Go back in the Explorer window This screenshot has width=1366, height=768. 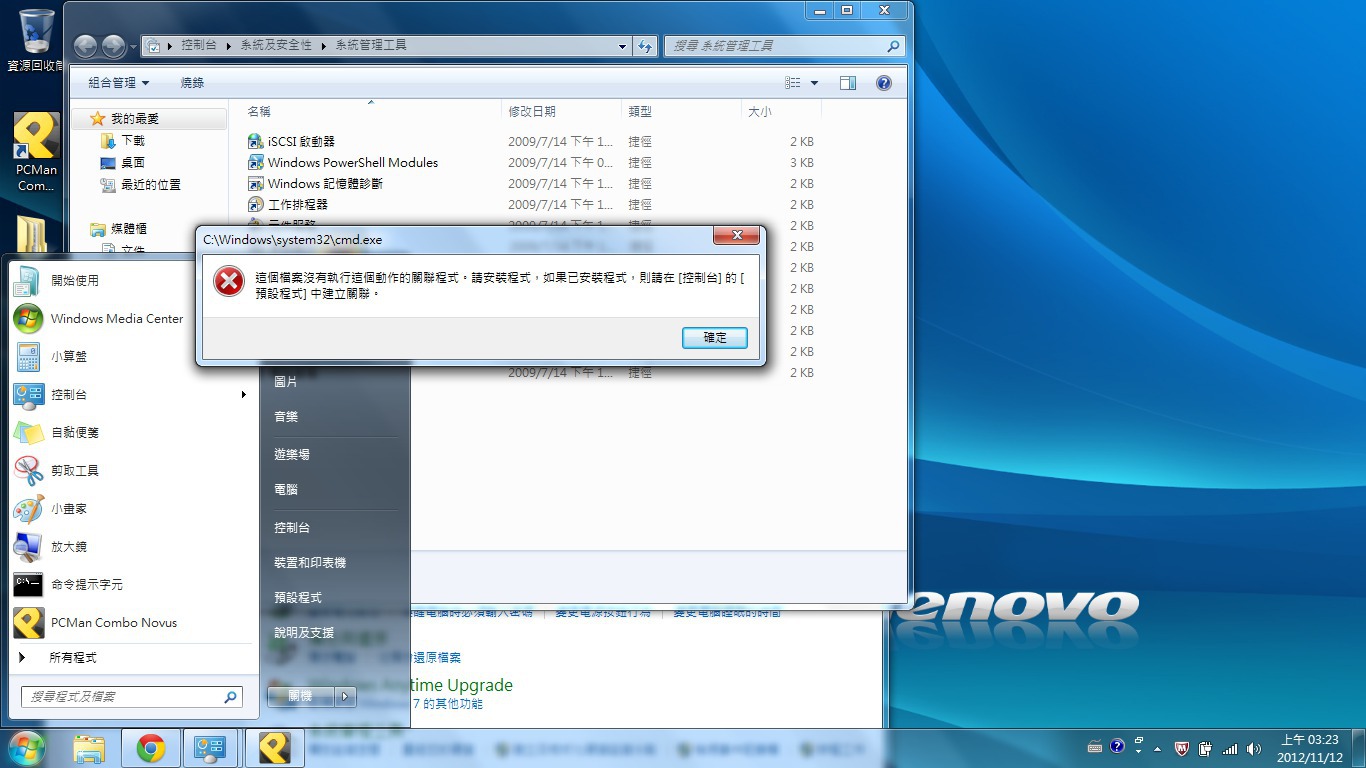(x=86, y=46)
